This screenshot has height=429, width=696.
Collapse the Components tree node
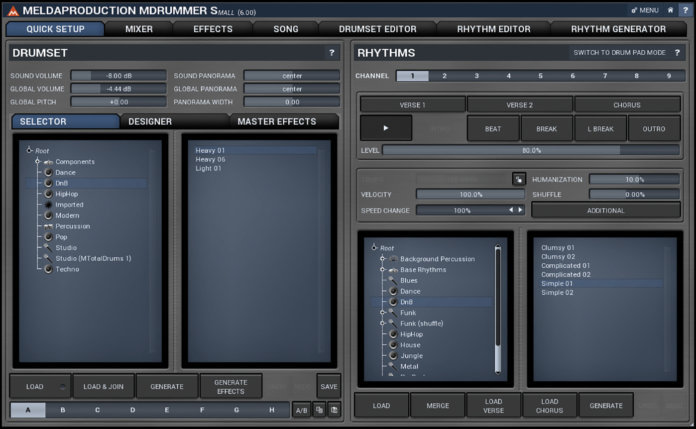37,162
